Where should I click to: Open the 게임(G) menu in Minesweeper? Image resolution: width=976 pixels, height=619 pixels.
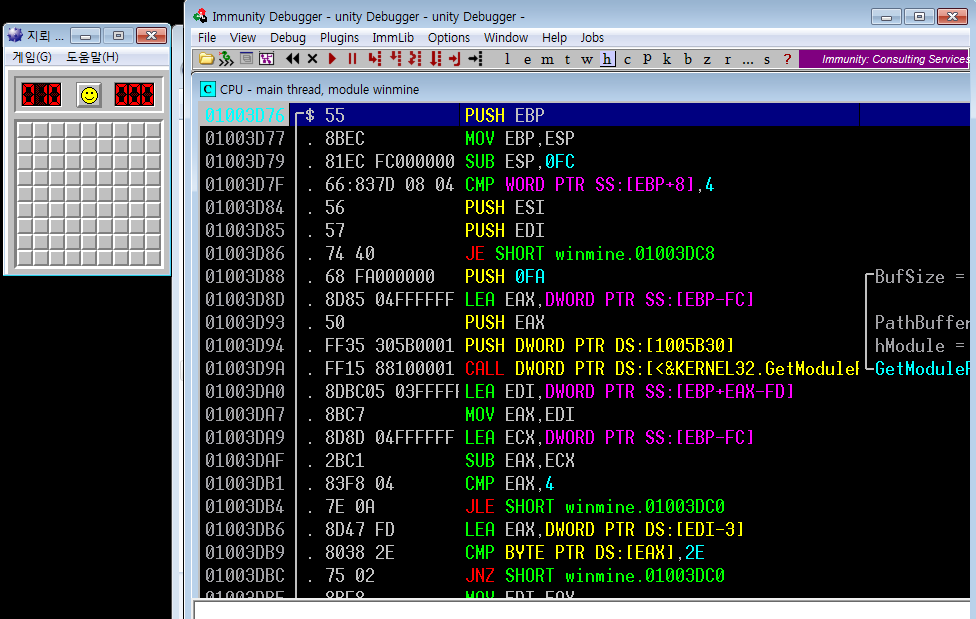[x=32, y=57]
